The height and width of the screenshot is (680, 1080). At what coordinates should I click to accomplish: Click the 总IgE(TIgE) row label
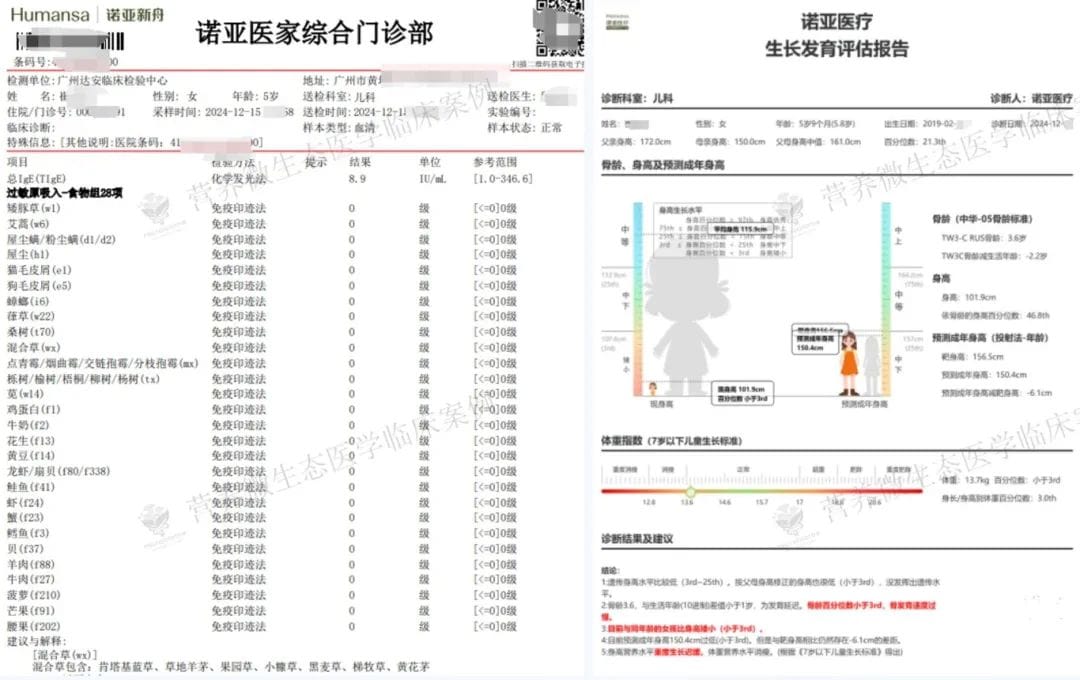[37, 178]
